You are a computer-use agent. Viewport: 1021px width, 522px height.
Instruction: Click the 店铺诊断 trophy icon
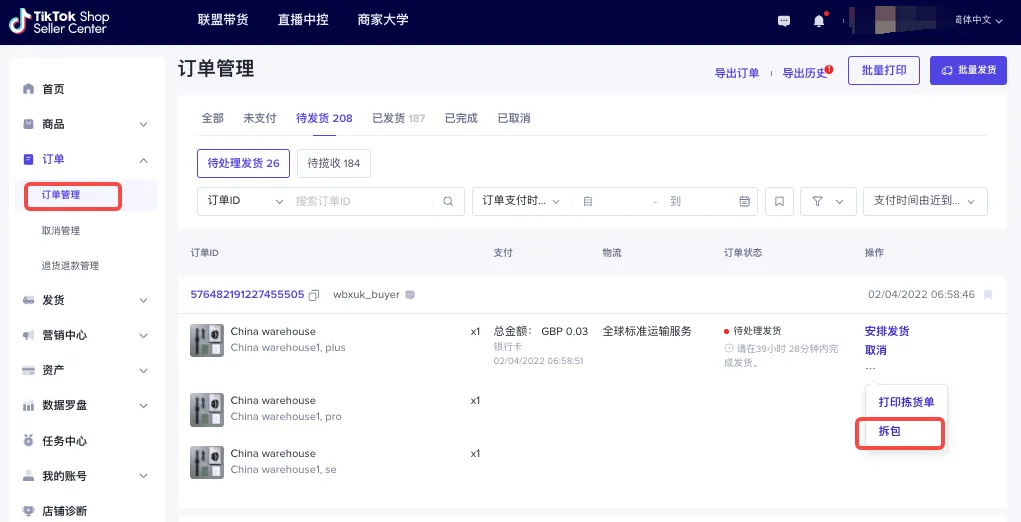tap(28, 511)
